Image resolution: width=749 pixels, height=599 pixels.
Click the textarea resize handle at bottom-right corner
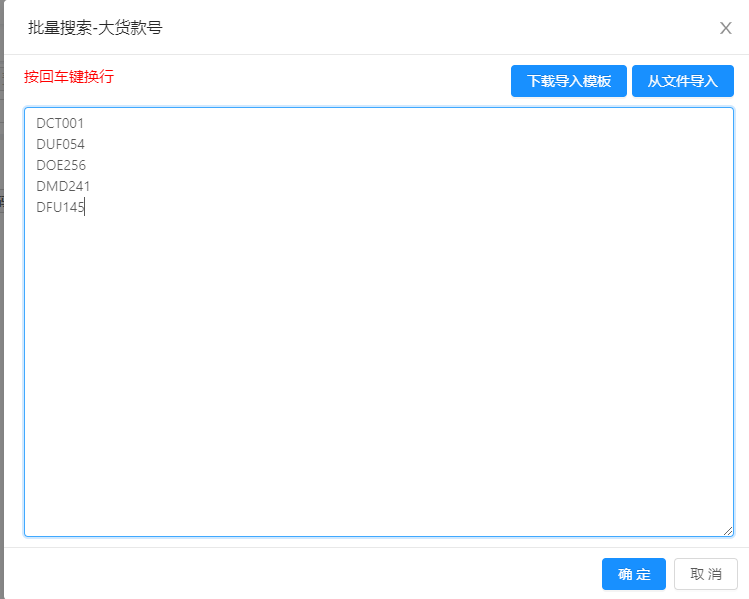click(x=728, y=531)
